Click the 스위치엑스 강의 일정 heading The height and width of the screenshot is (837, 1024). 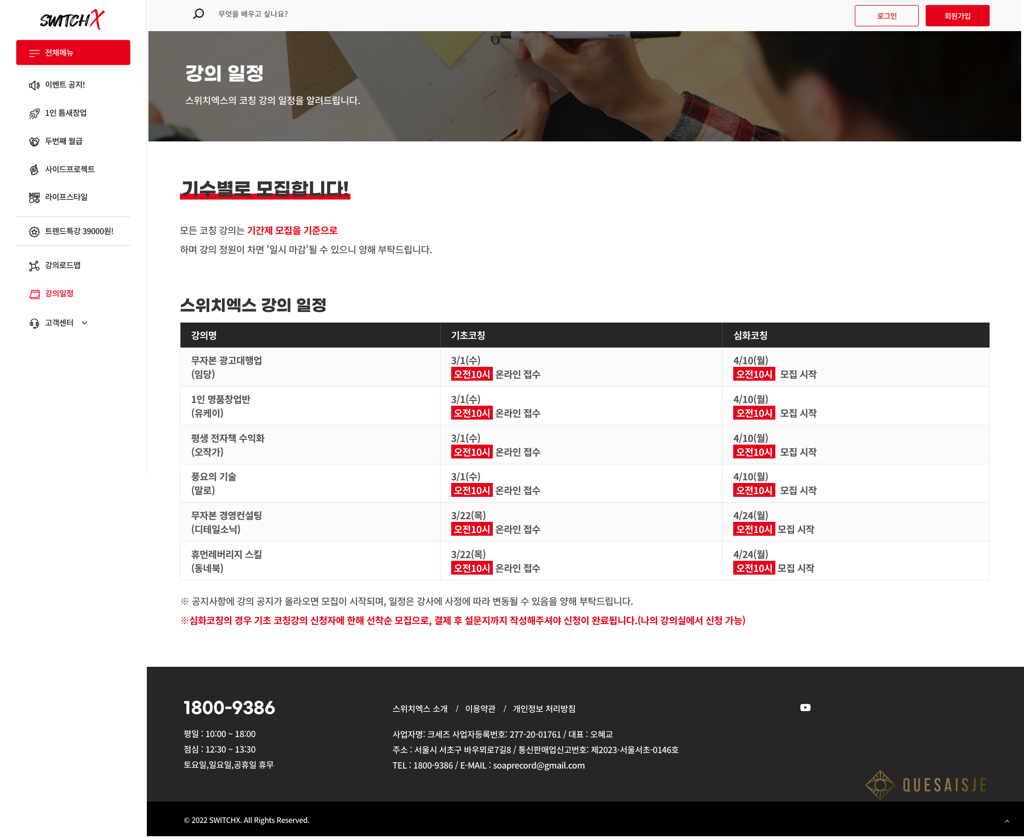point(253,305)
